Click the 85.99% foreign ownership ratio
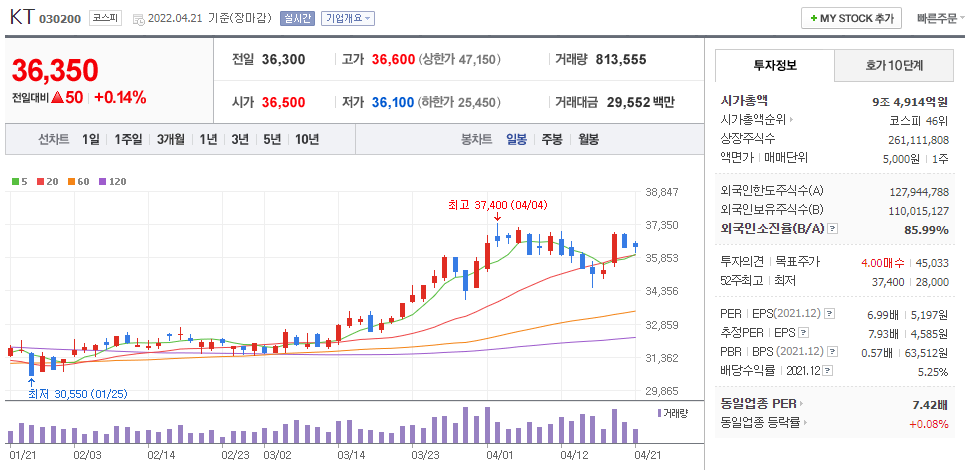 pyautogui.click(x=926, y=230)
